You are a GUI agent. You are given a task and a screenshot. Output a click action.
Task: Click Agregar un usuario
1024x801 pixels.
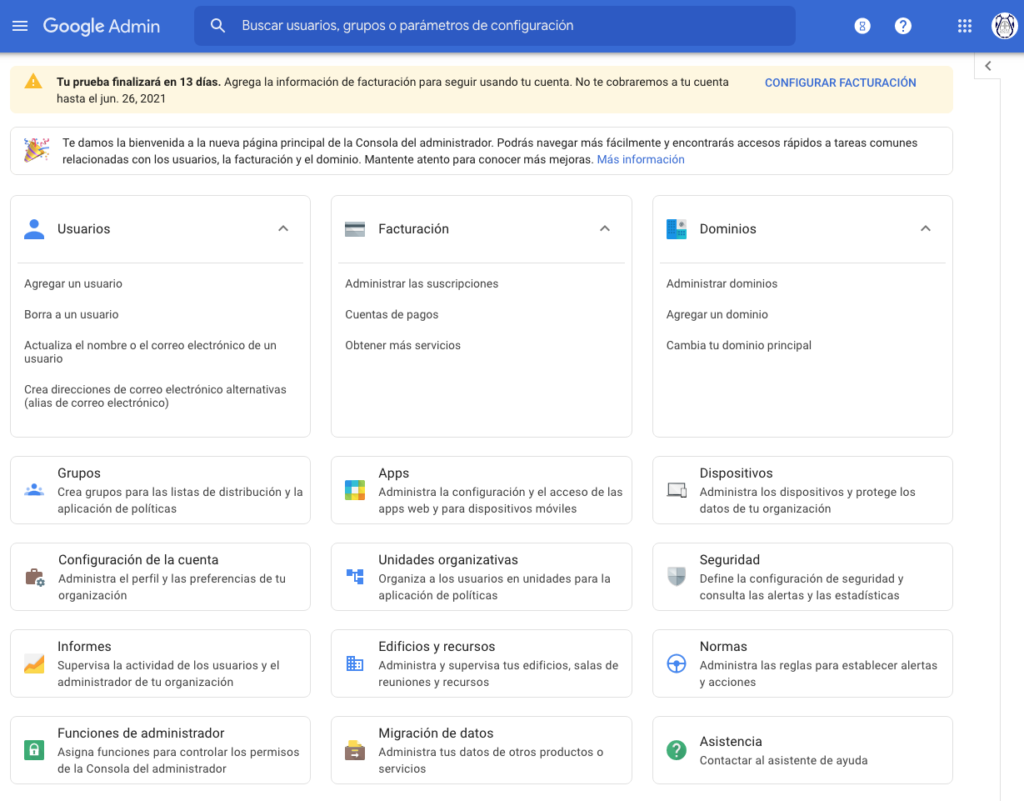[73, 283]
